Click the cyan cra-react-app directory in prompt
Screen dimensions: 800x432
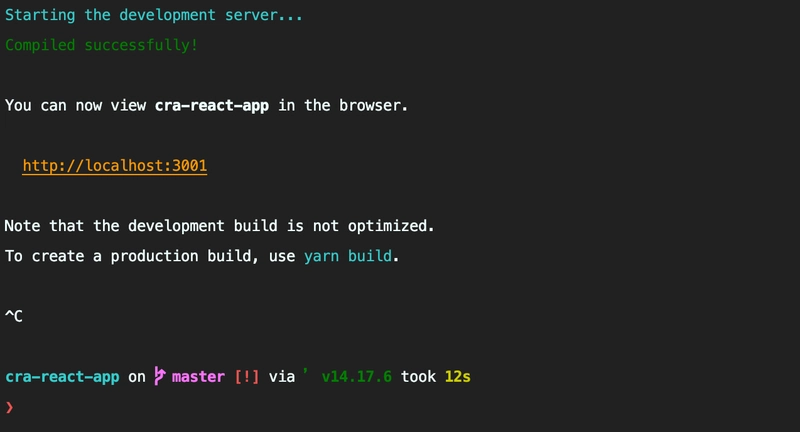[x=62, y=377]
